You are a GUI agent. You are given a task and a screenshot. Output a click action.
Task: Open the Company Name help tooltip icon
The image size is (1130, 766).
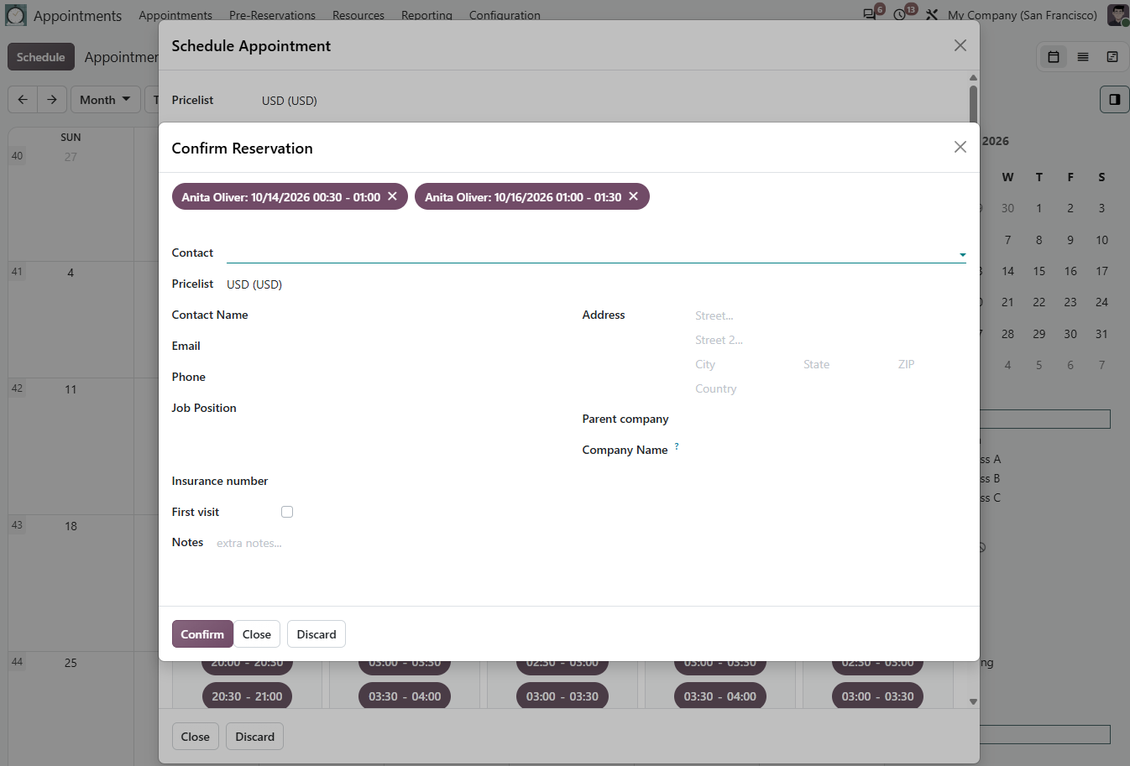677,447
